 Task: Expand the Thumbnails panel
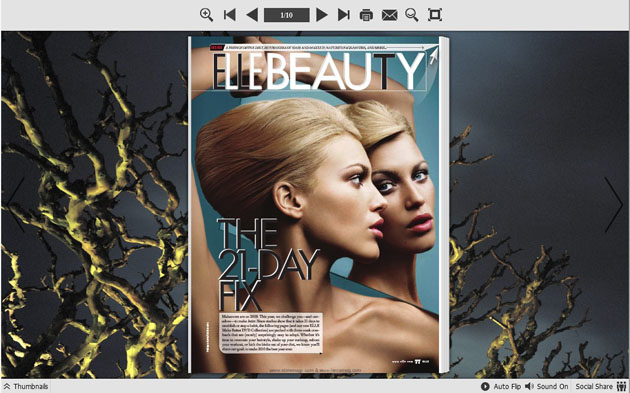coord(26,386)
